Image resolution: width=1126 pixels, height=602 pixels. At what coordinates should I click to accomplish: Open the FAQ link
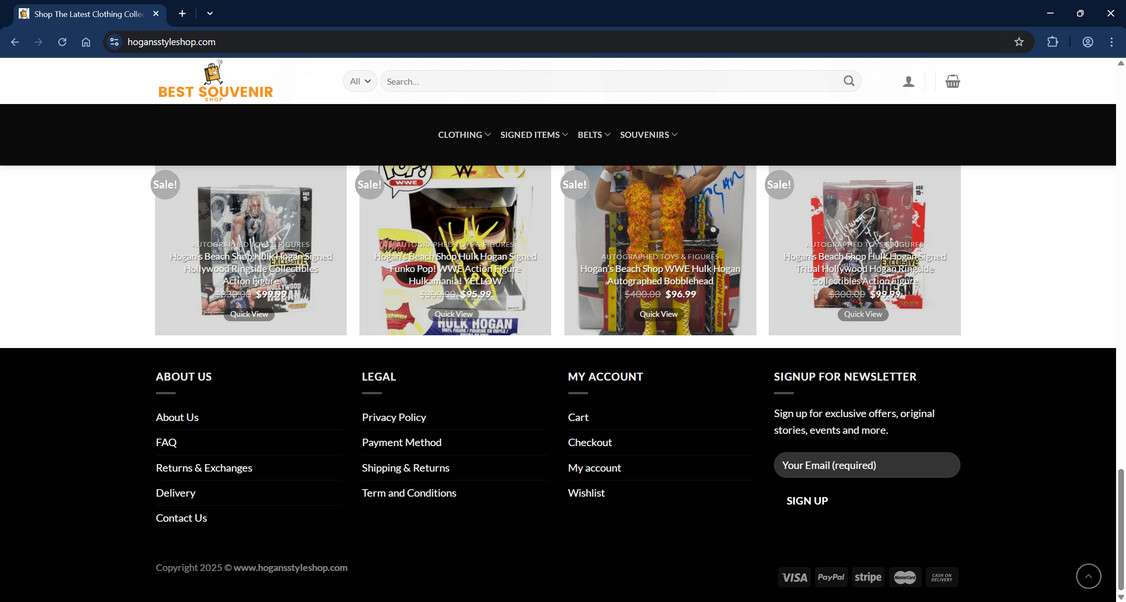click(166, 442)
